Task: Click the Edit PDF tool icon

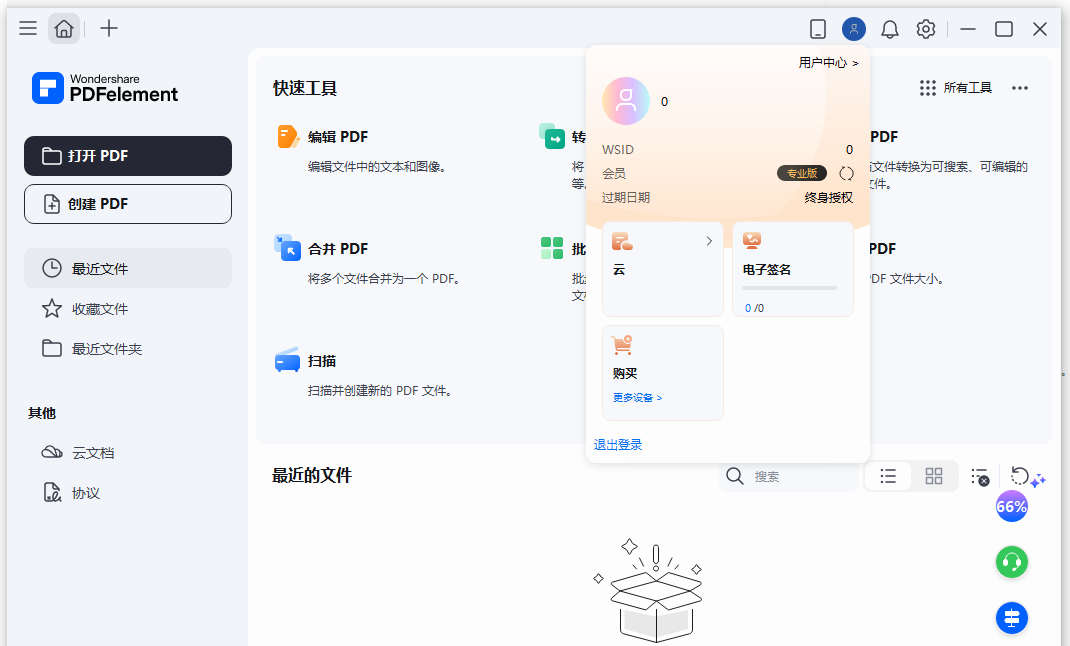Action: [288, 137]
